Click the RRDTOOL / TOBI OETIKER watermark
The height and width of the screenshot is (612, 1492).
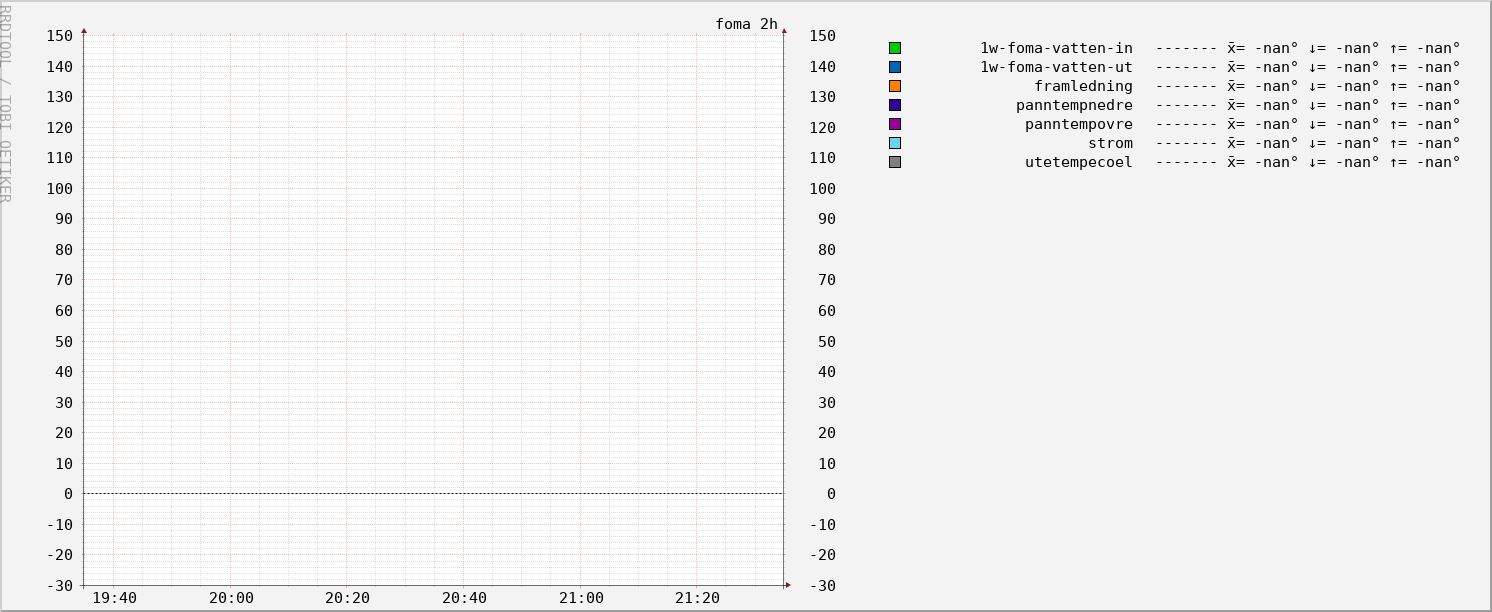pos(6,102)
